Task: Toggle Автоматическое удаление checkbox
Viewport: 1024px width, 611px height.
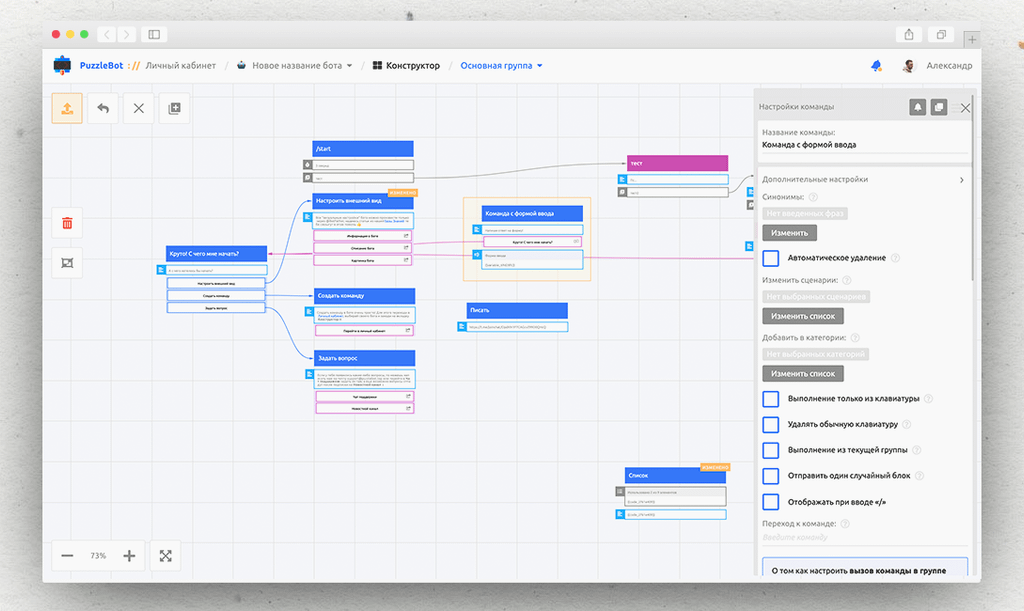Action: tap(771, 258)
